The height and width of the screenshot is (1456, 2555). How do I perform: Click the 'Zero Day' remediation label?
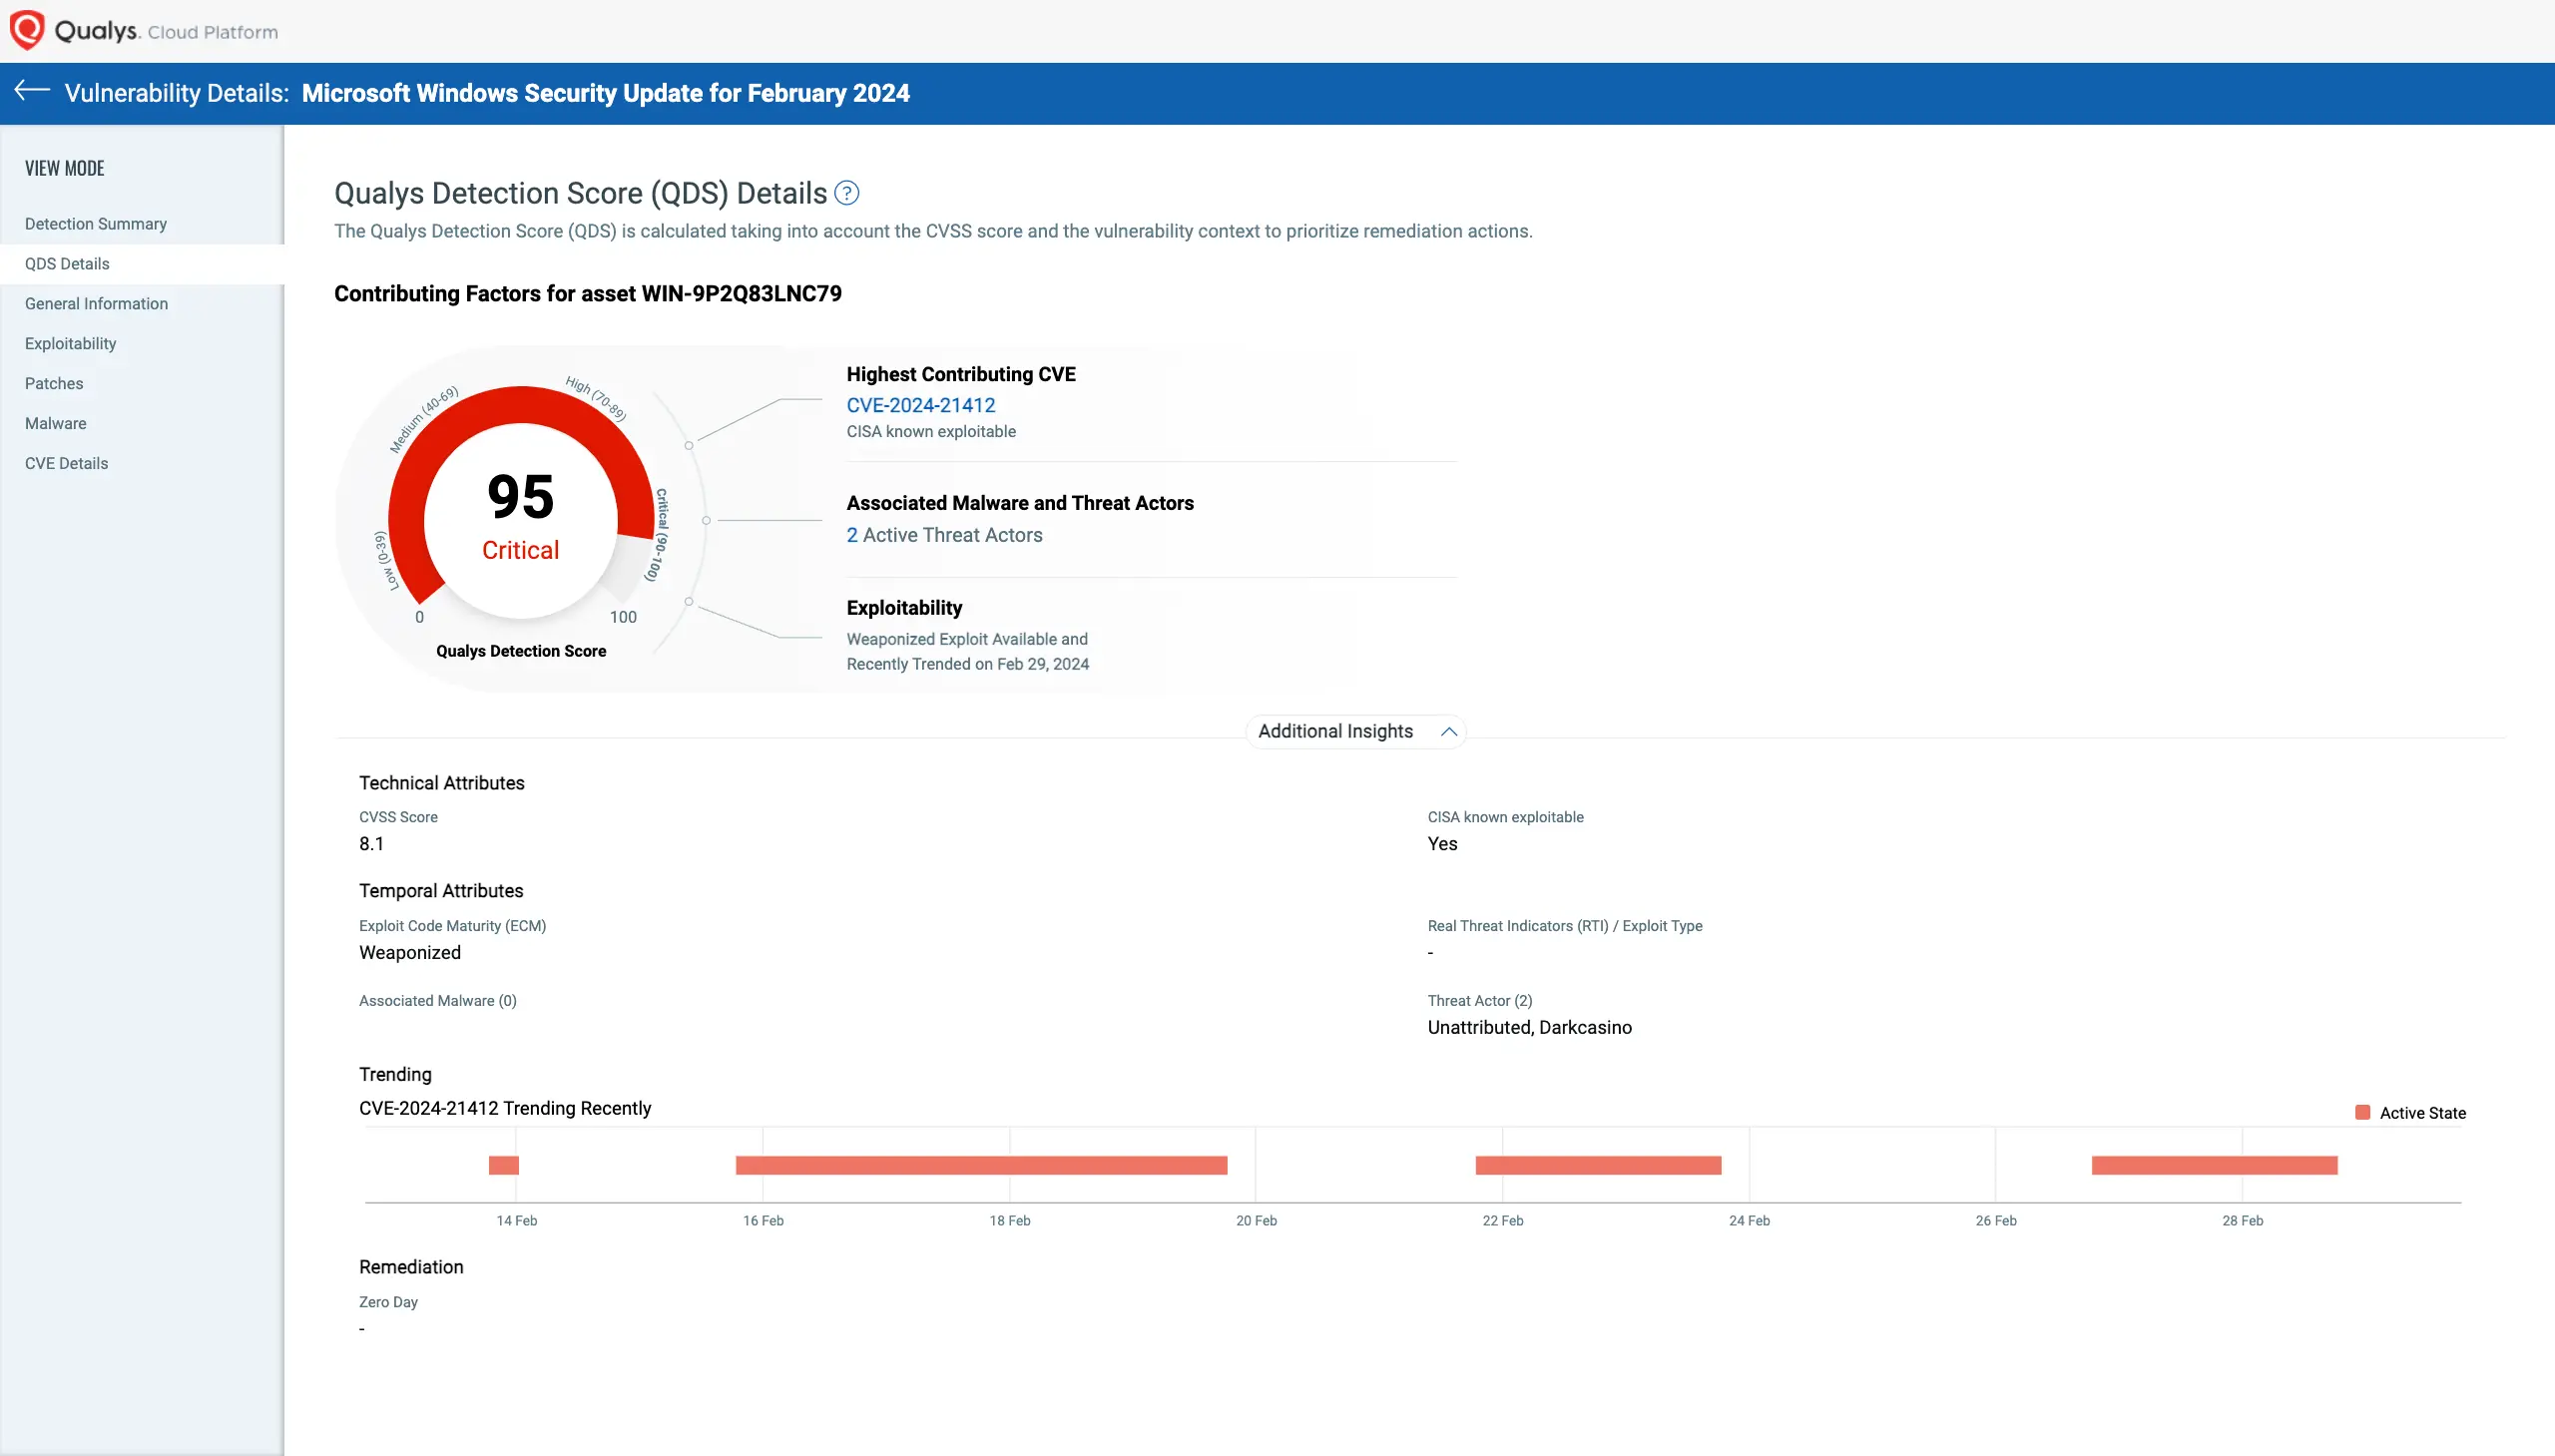click(x=388, y=1302)
